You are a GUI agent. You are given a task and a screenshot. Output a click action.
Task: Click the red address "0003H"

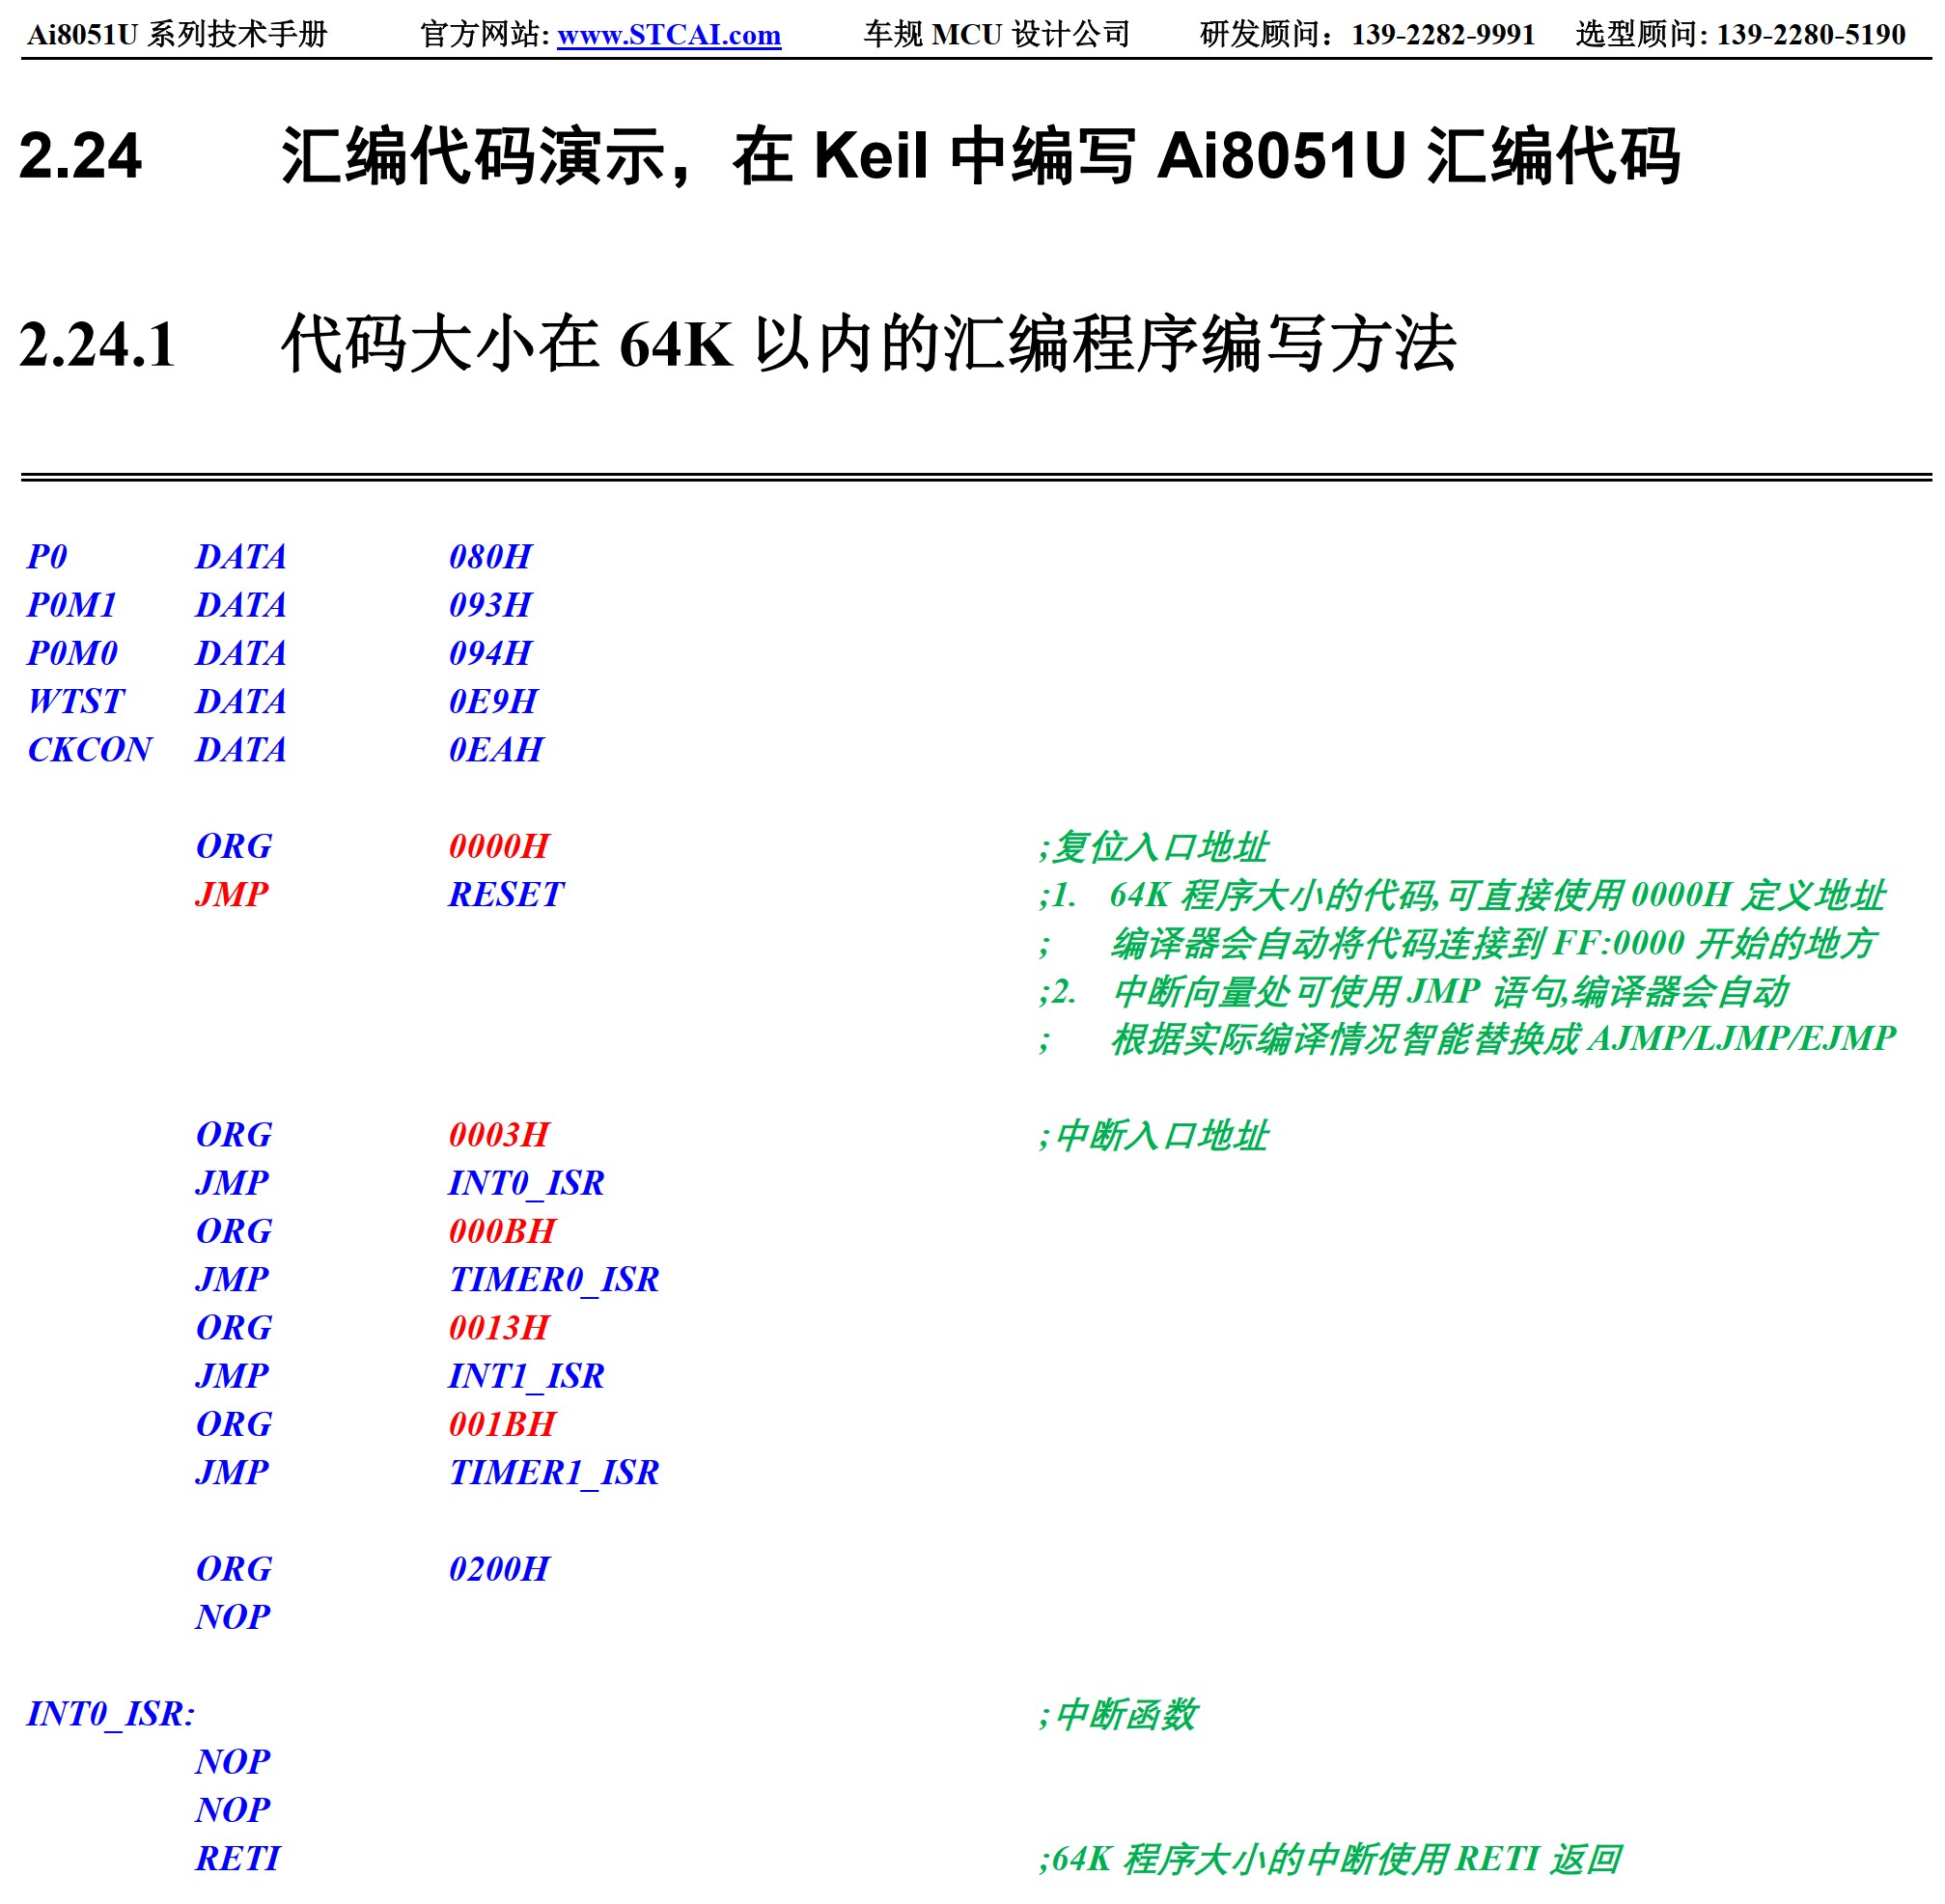point(498,1135)
